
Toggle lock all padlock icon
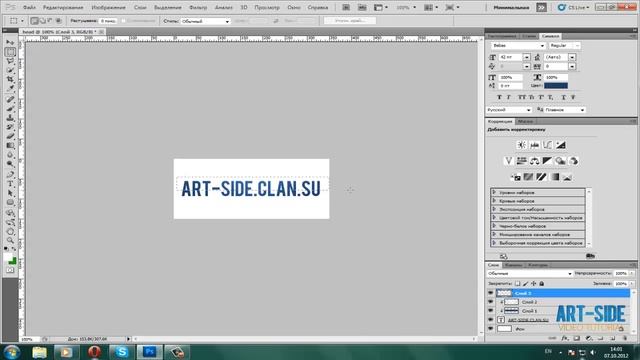542,283
